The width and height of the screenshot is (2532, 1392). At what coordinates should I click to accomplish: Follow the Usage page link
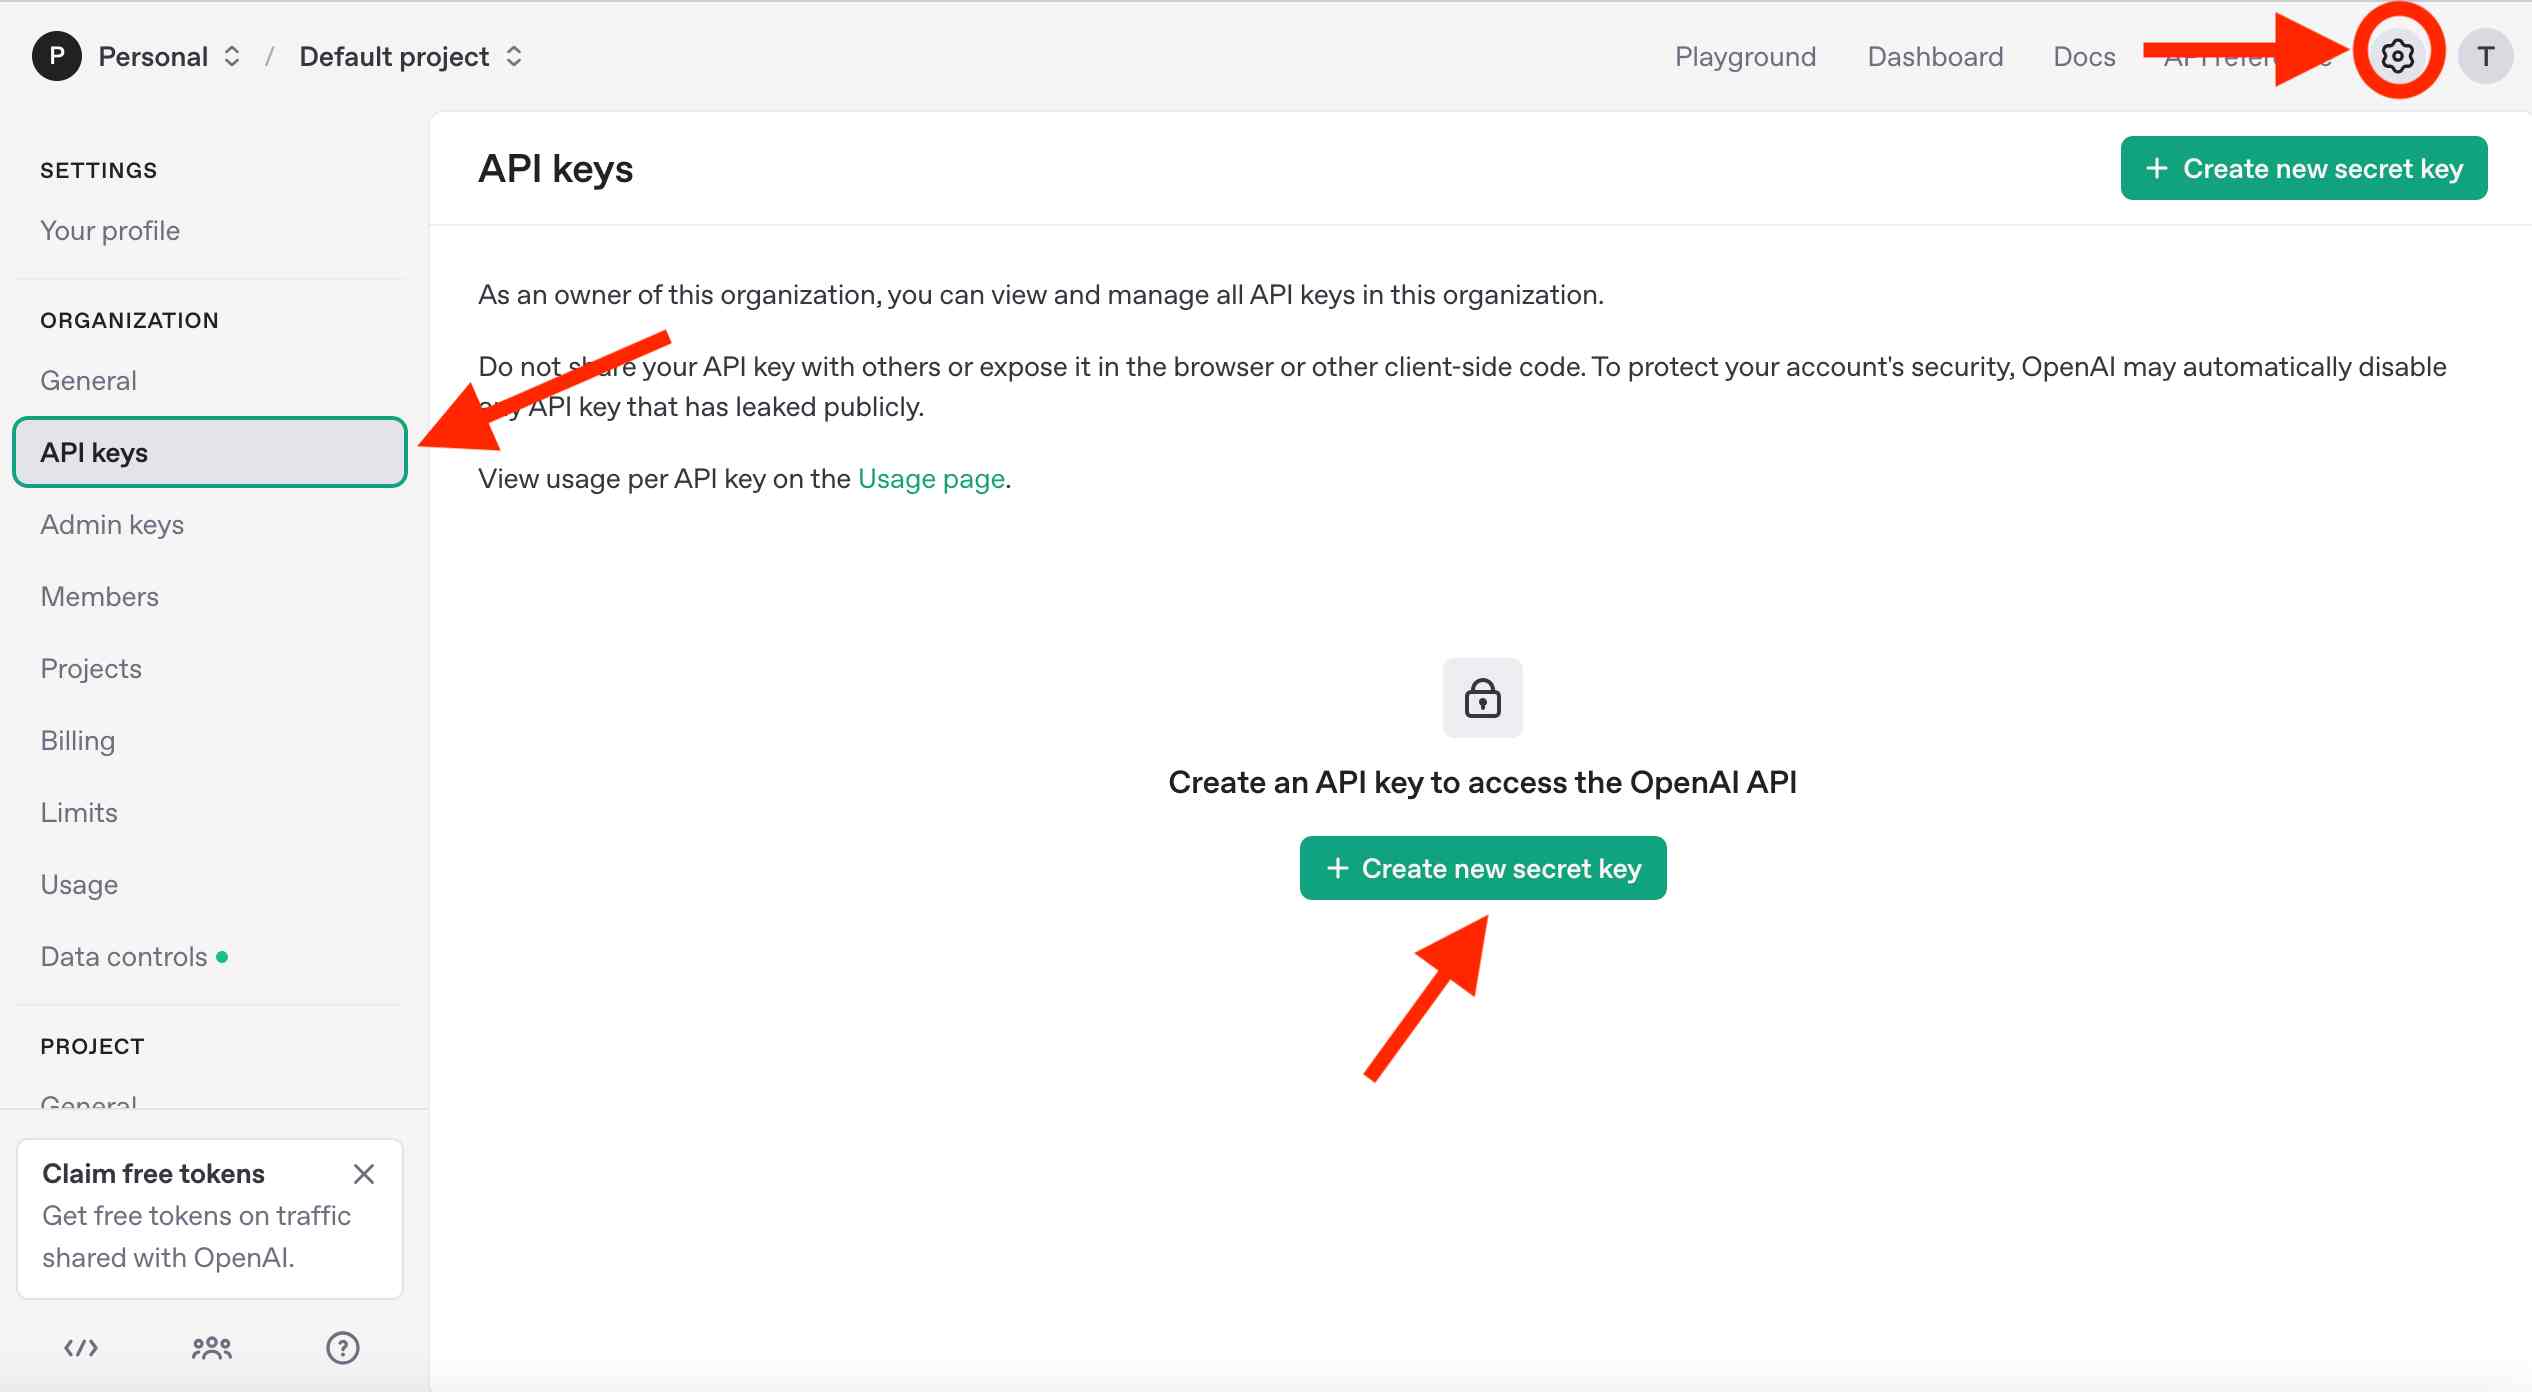point(931,479)
